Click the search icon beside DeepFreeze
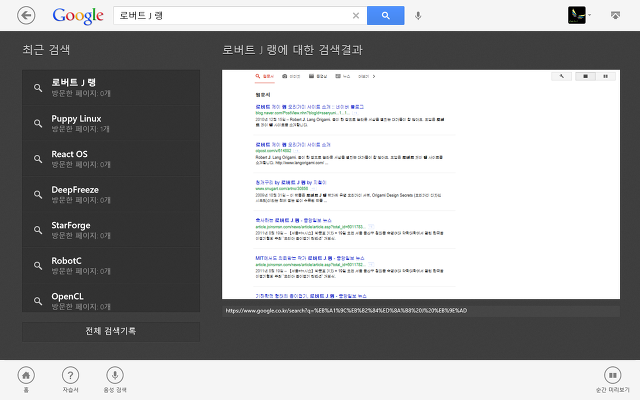Screen dimensions: 640x400 tap(38, 194)
